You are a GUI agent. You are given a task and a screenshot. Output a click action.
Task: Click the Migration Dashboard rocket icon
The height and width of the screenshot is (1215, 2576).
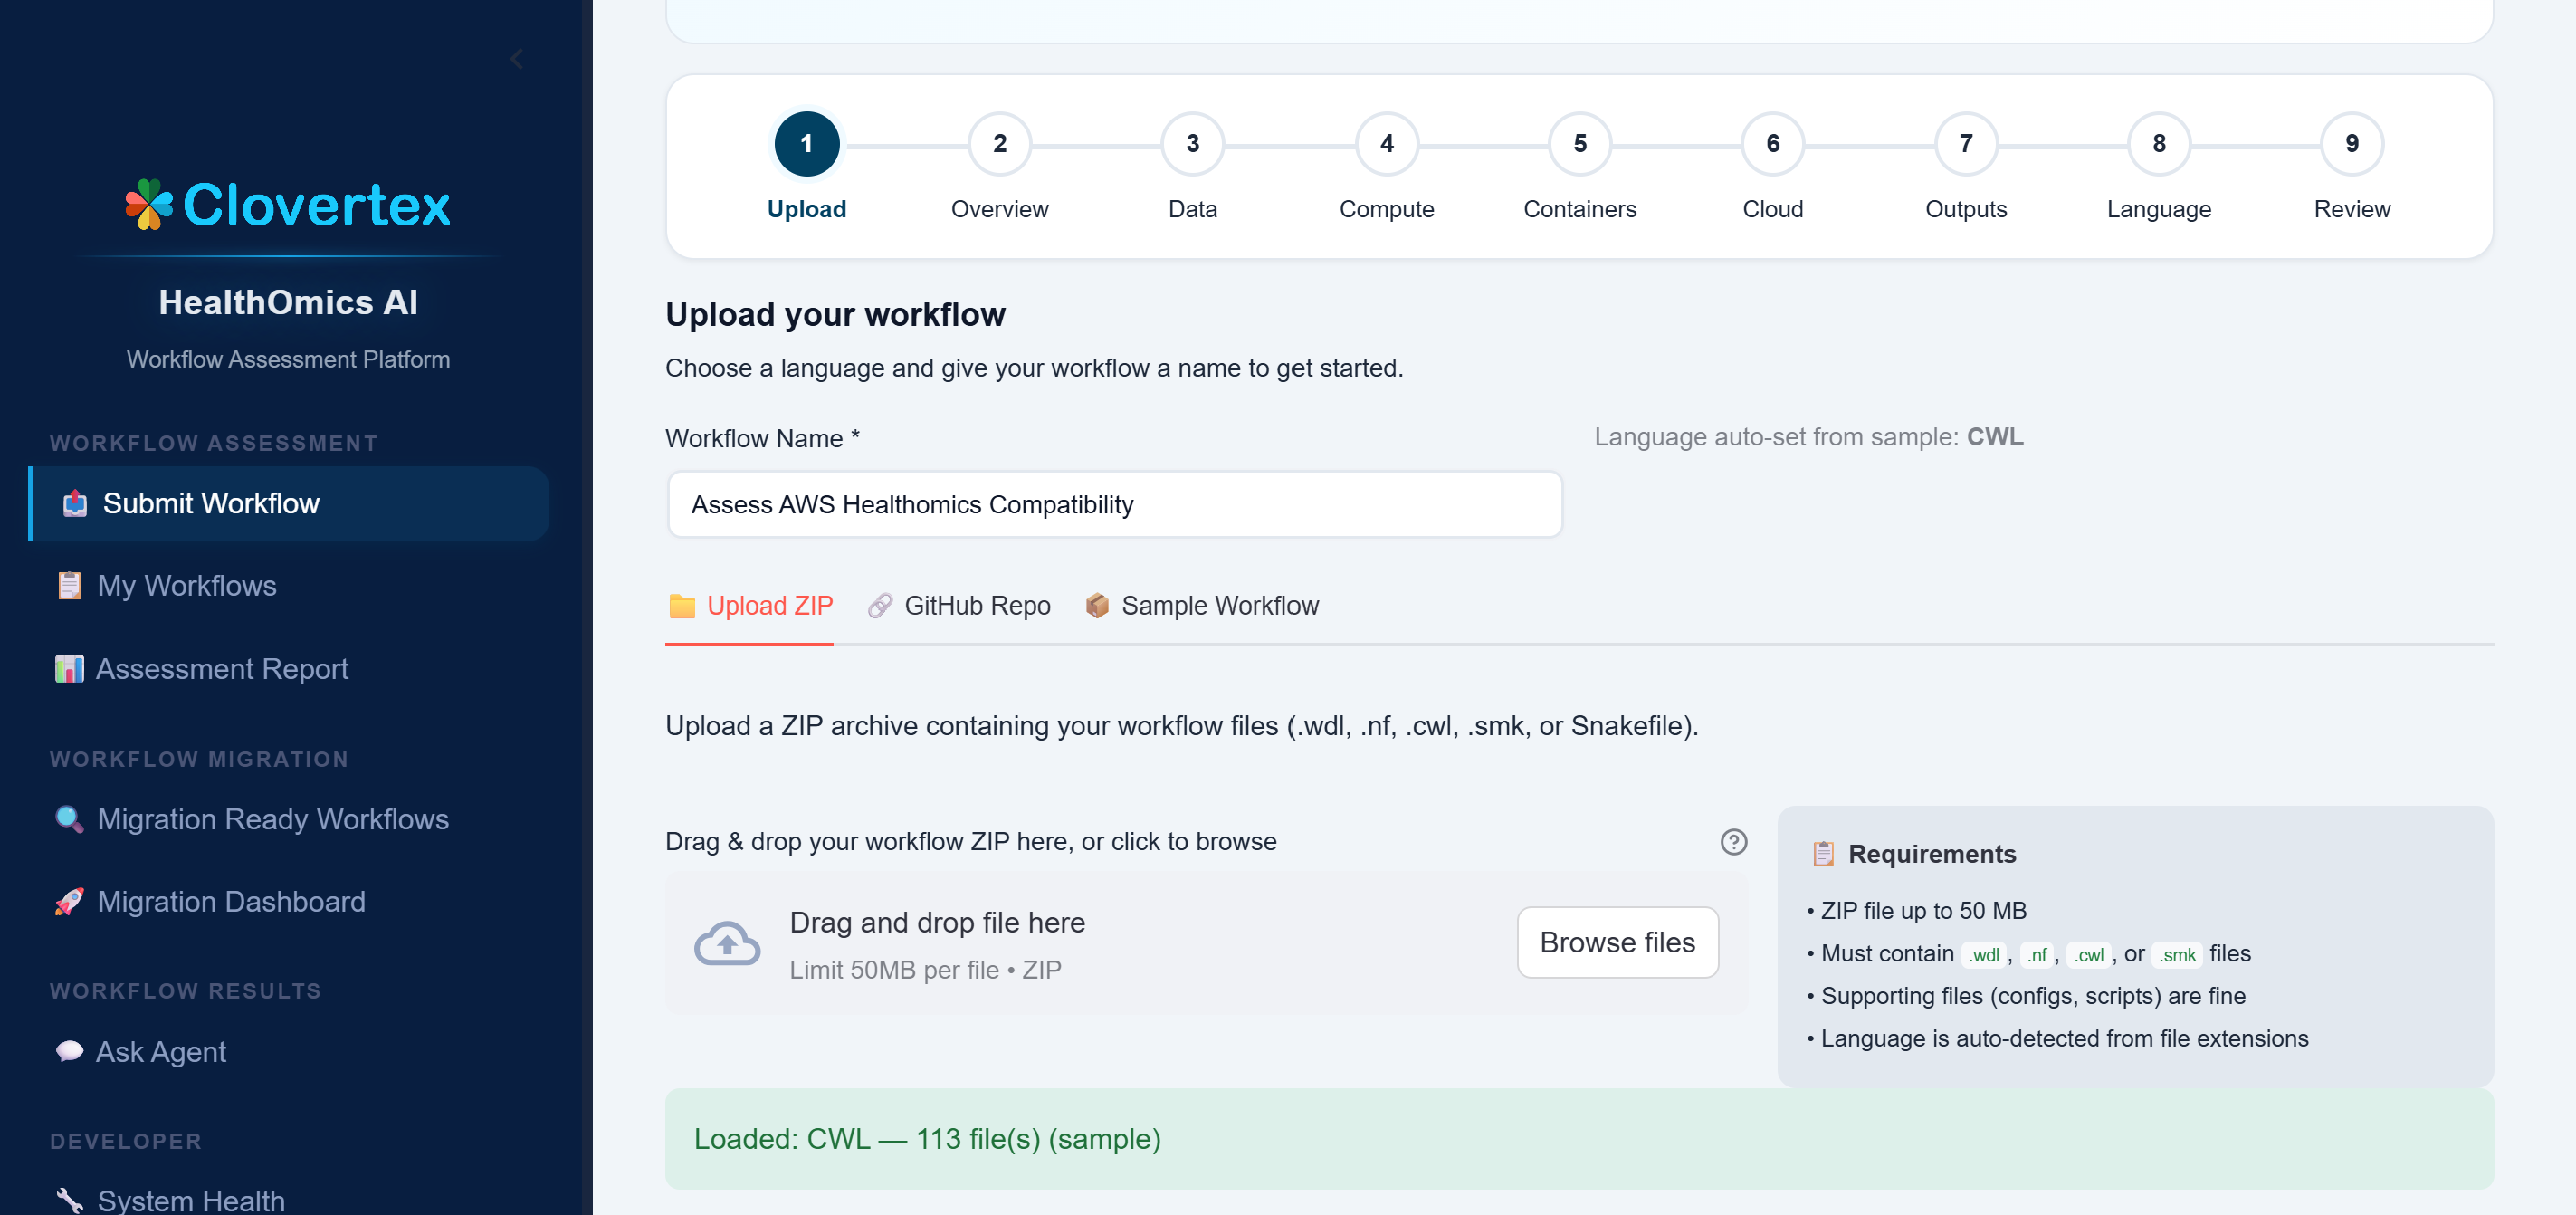click(69, 901)
